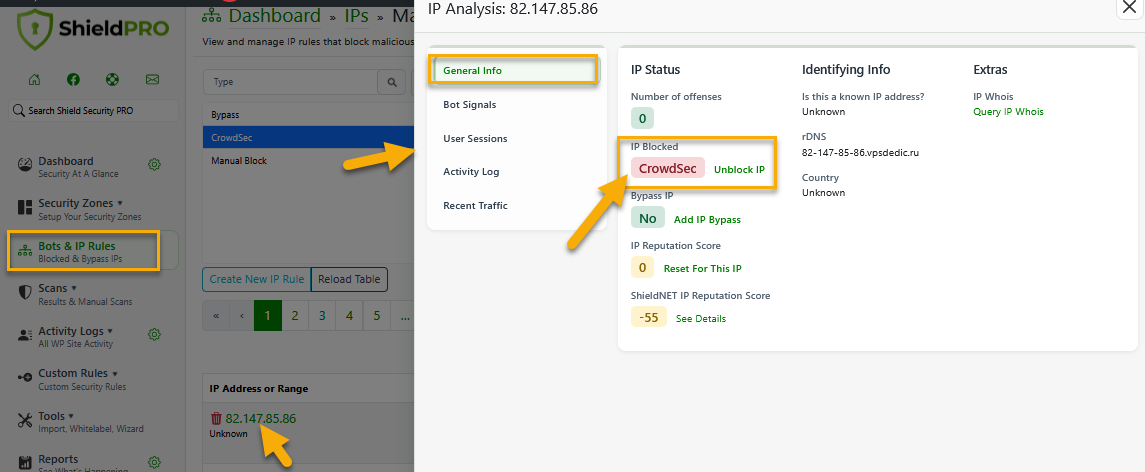Click the Security Zones grid icon
The image size is (1145, 472).
point(25,208)
